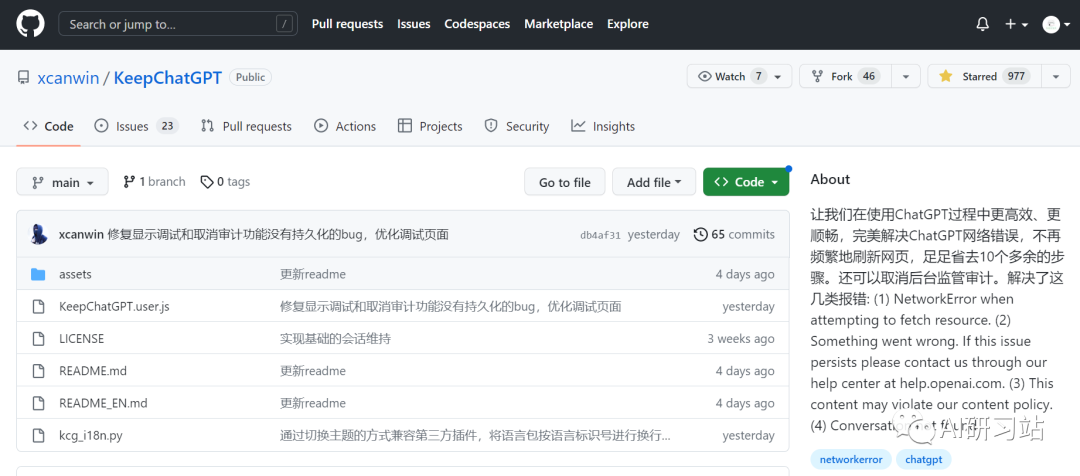Click the clock history icon by commits
This screenshot has height=476, width=1080.
(x=700, y=234)
